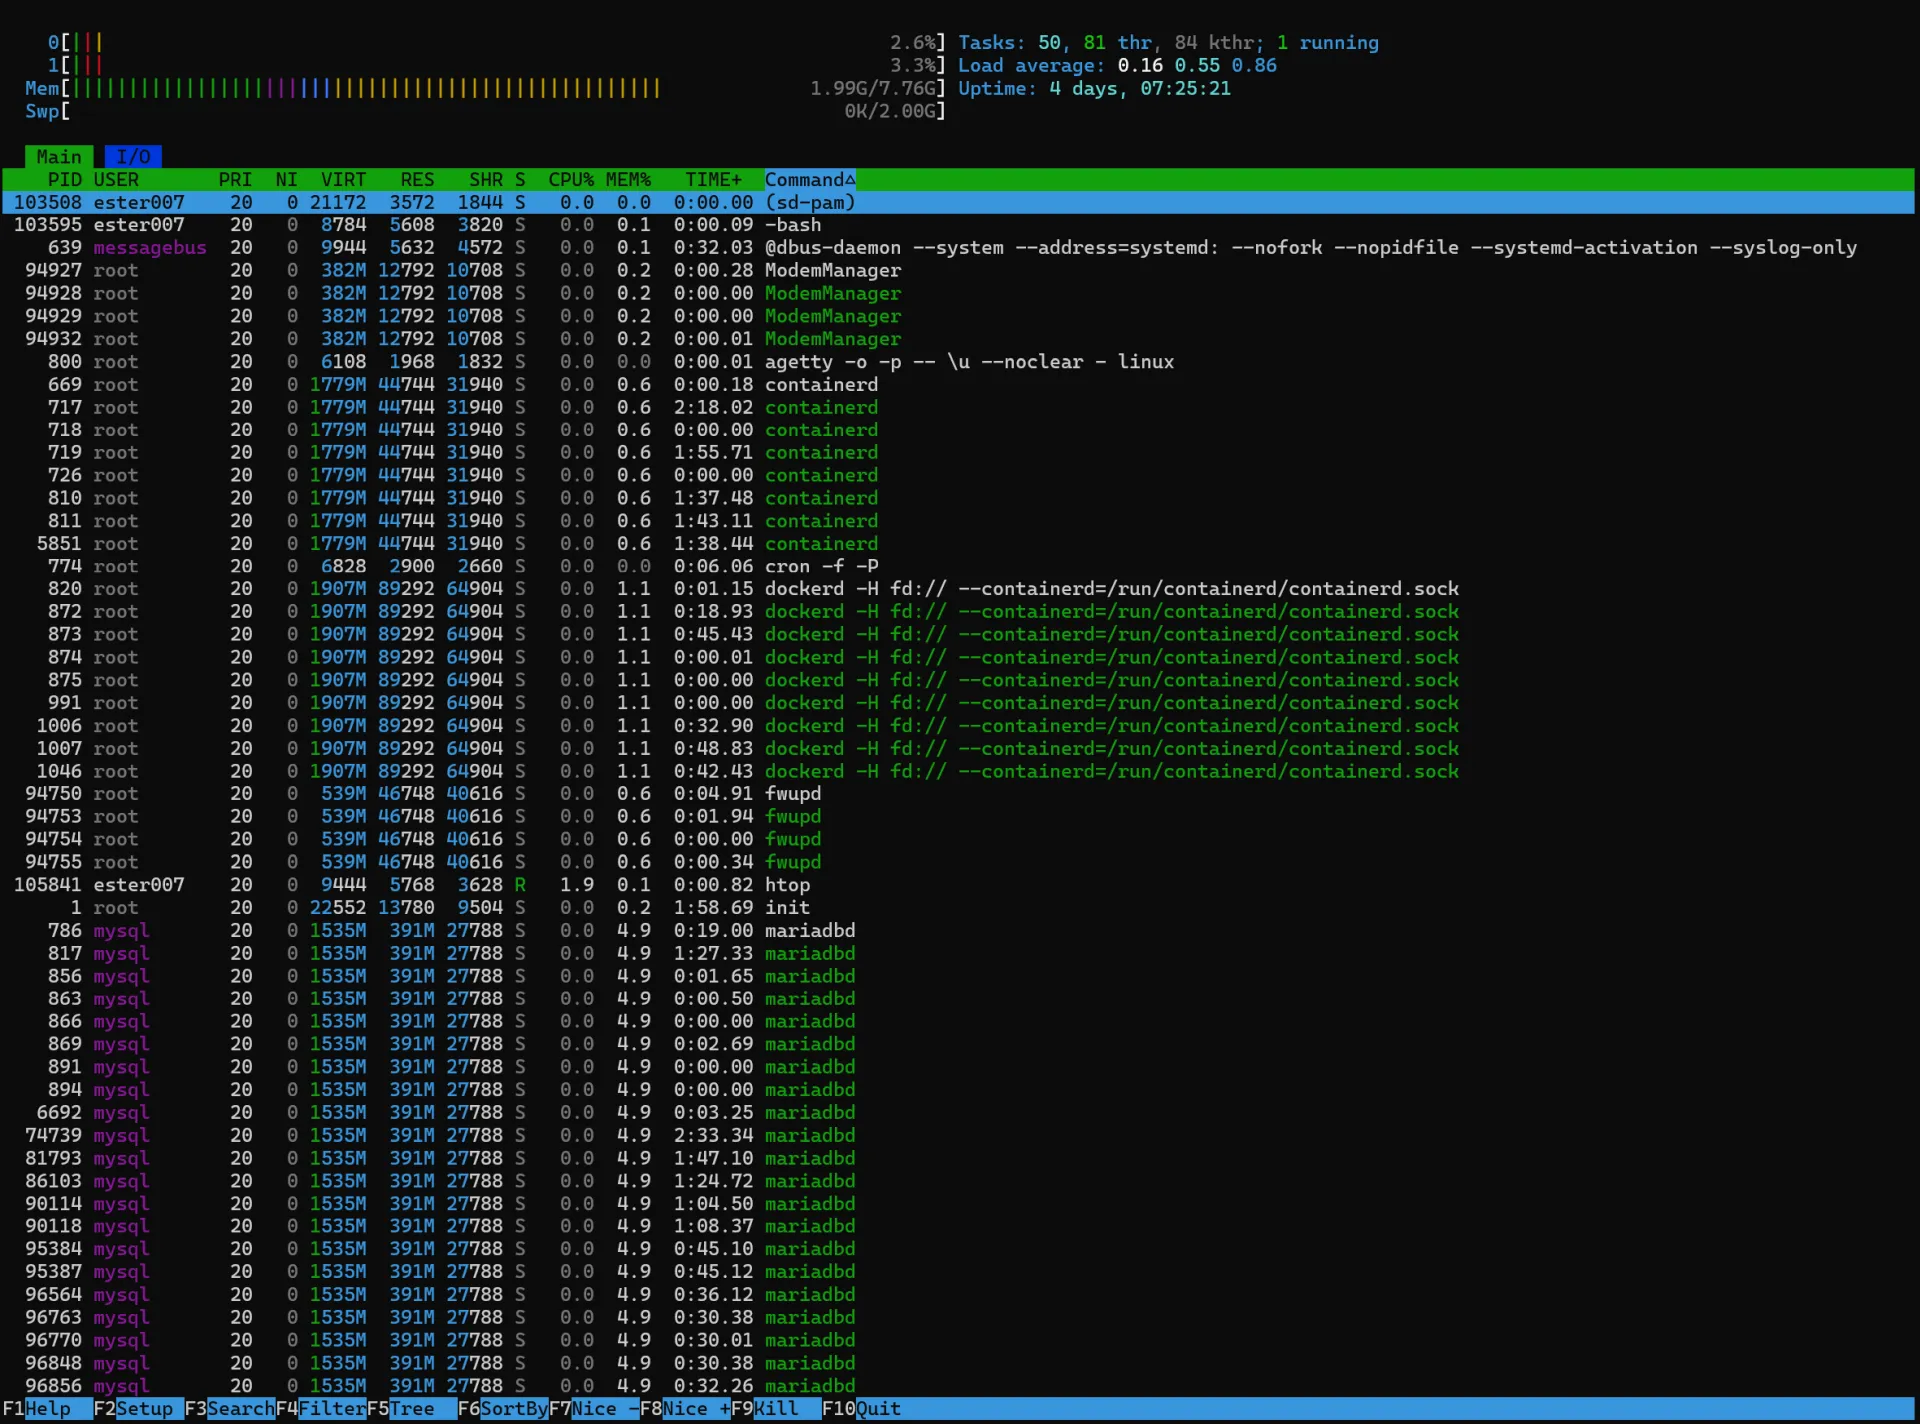Open F6 SortBy menu
This screenshot has height=1424, width=1920.
[x=503, y=1409]
